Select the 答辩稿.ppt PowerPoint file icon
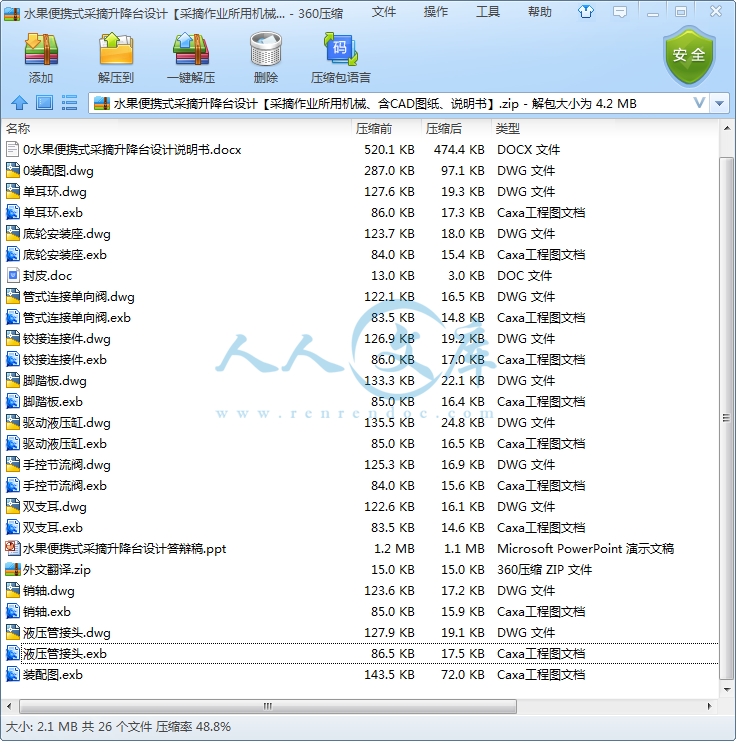This screenshot has height=741, width=736. click(13, 548)
